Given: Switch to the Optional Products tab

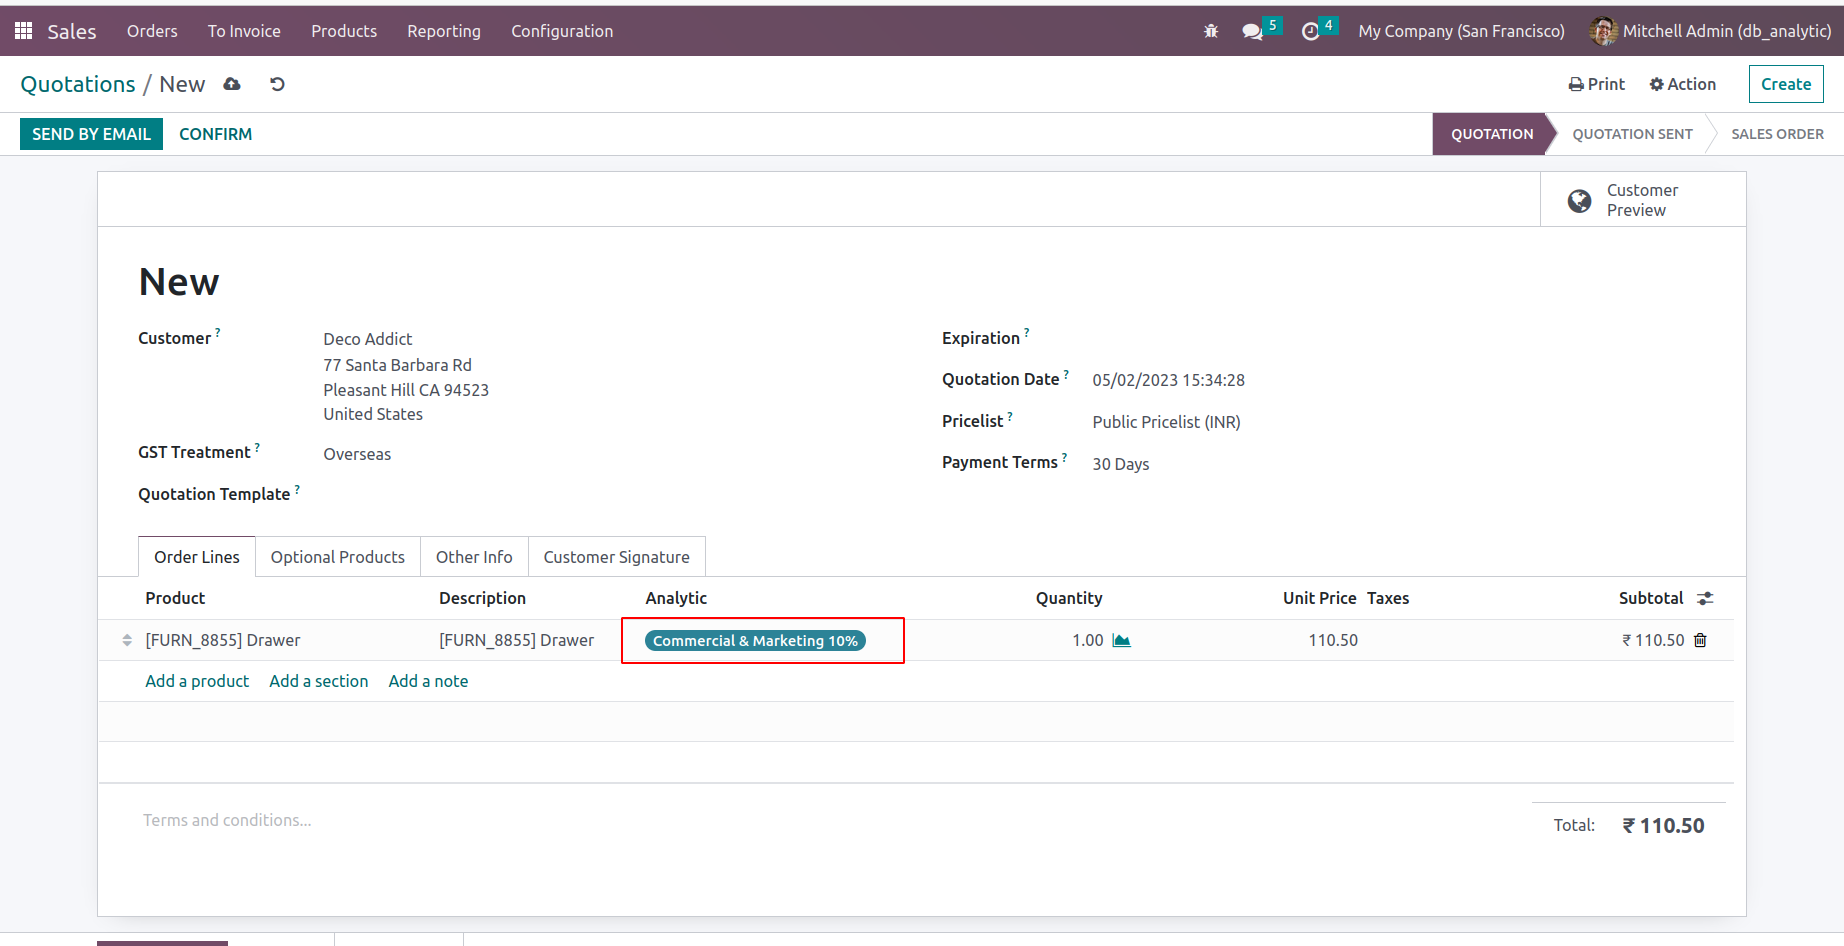Looking at the screenshot, I should [337, 557].
